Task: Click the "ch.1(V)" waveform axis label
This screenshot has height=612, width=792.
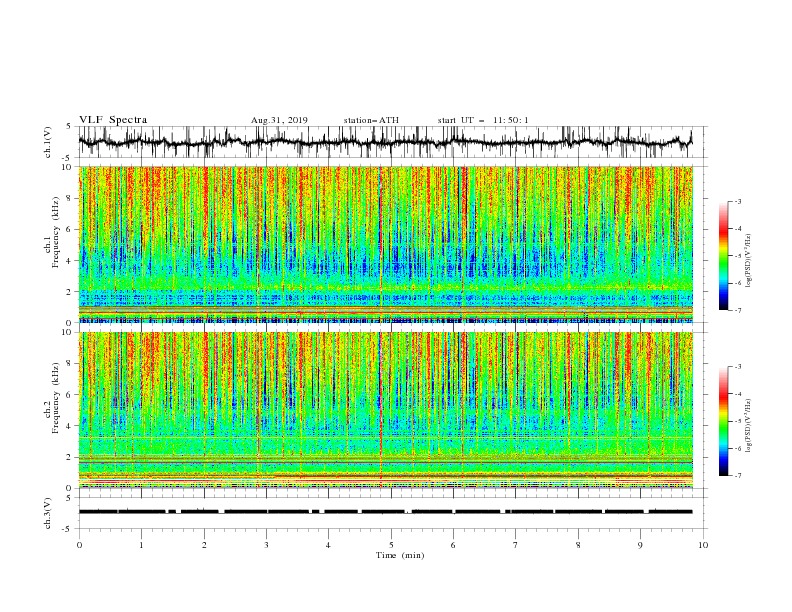Action: pyautogui.click(x=48, y=142)
